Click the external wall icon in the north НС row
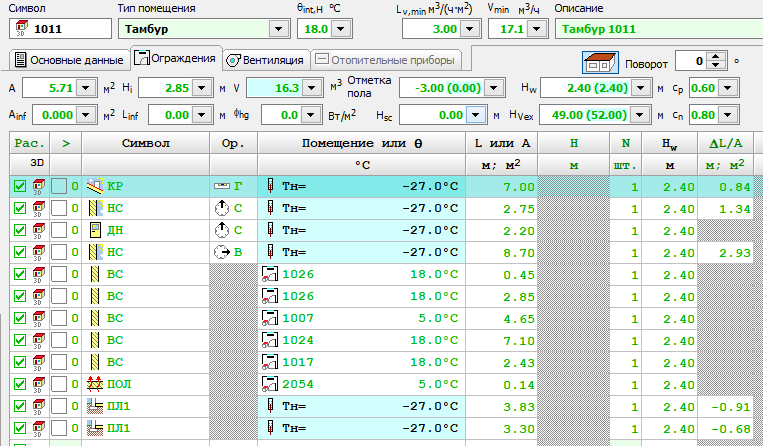This screenshot has height=446, width=763. (95, 208)
